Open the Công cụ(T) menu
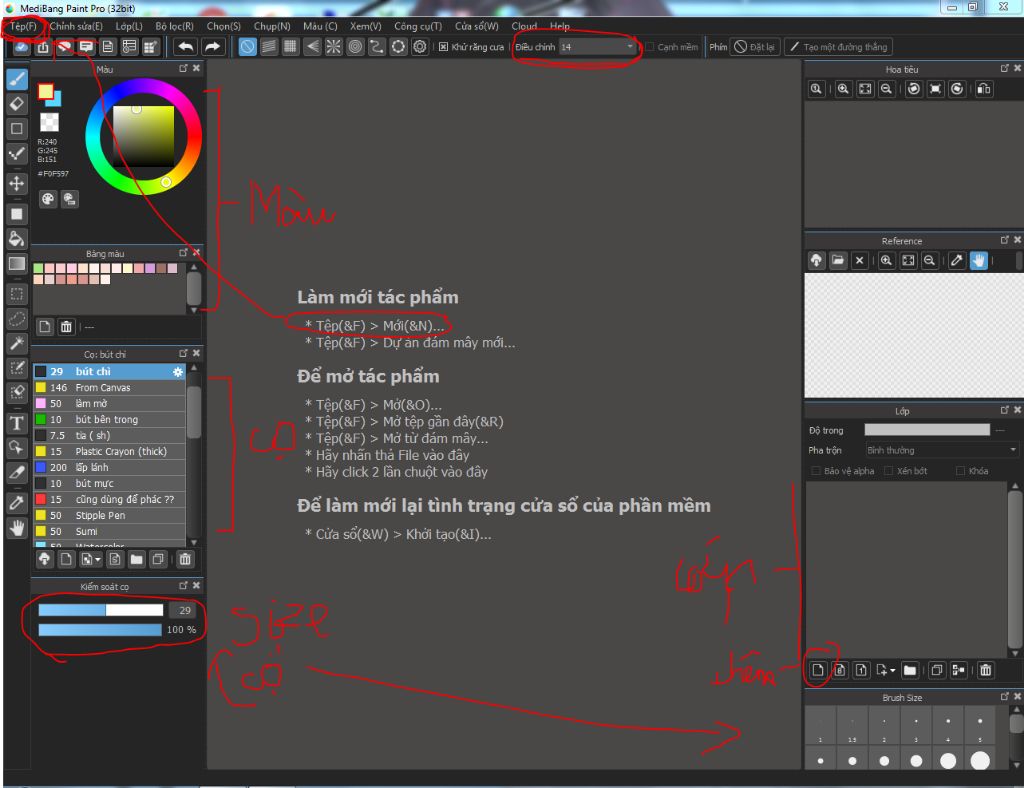 coord(418,26)
